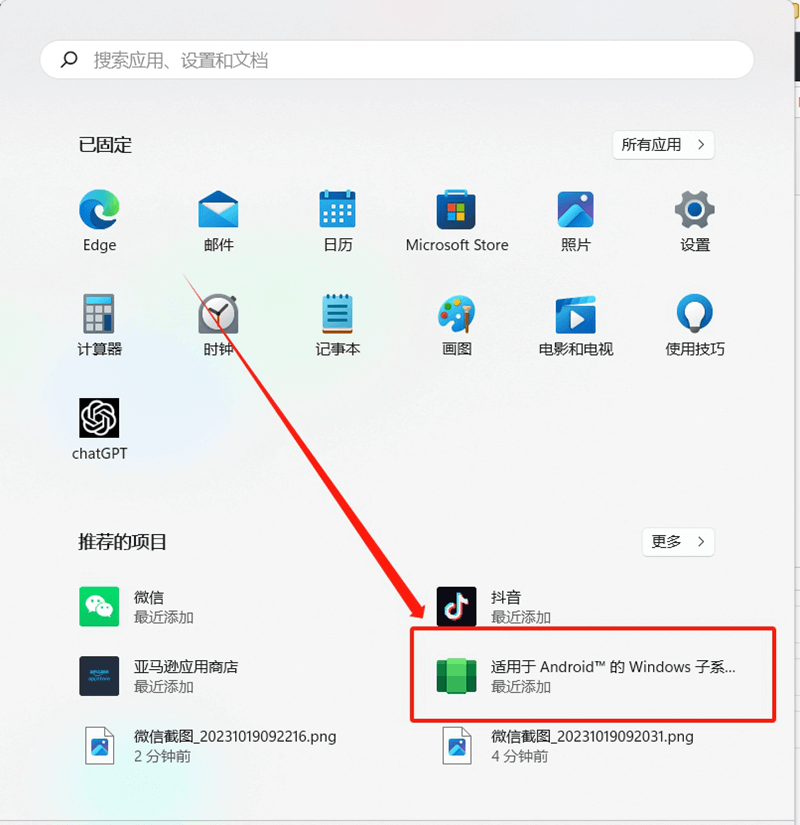Image resolution: width=800 pixels, height=825 pixels.
Task: Click file name 微信截图_20231019092216.png
Action: tap(235, 737)
